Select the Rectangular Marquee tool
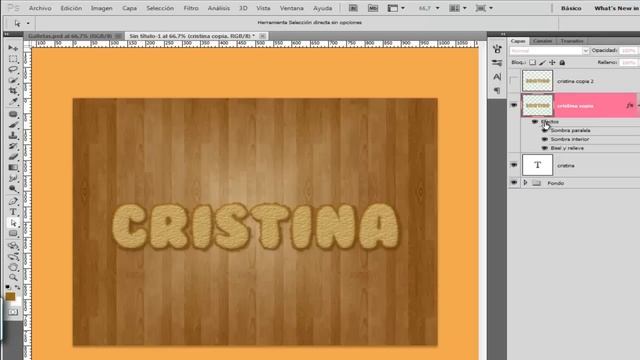The image size is (640, 360). (13, 59)
